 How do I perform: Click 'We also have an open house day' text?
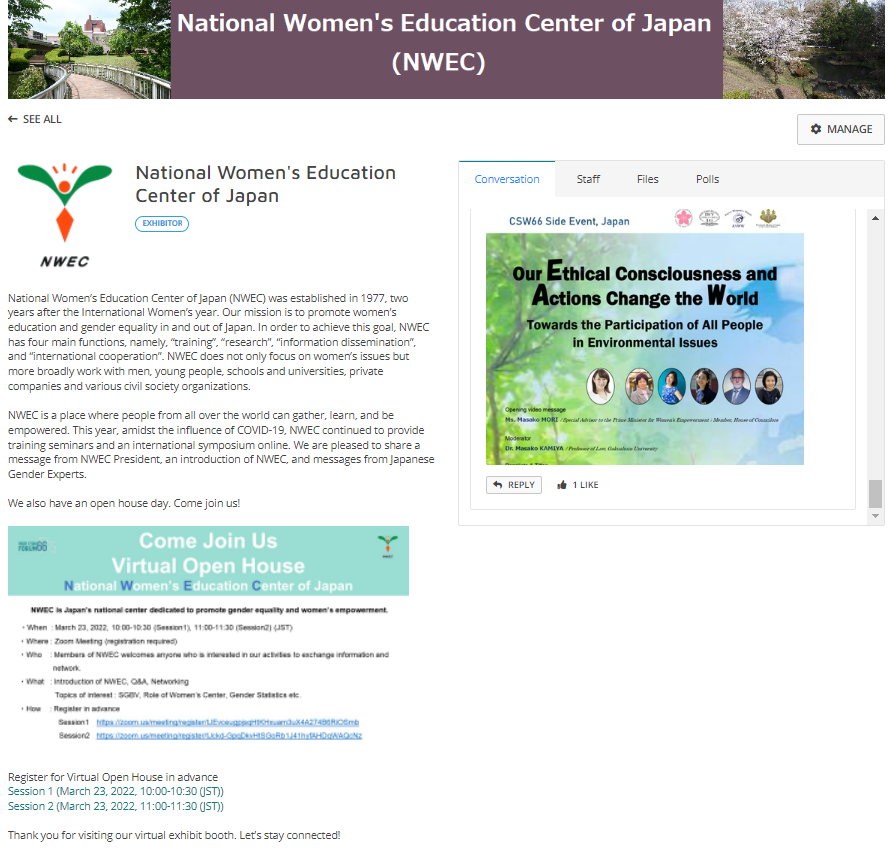point(124,503)
